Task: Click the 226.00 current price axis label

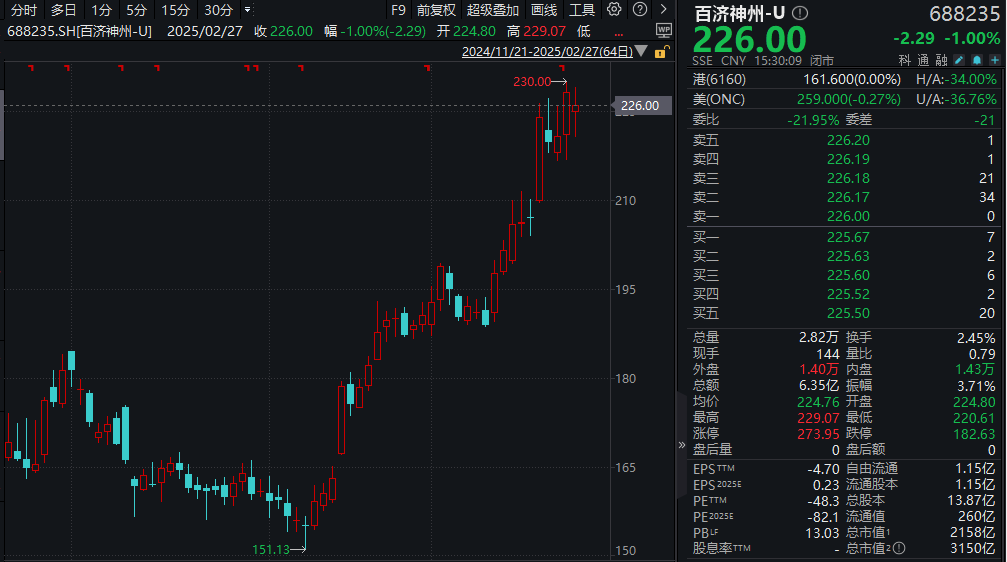Action: click(643, 105)
